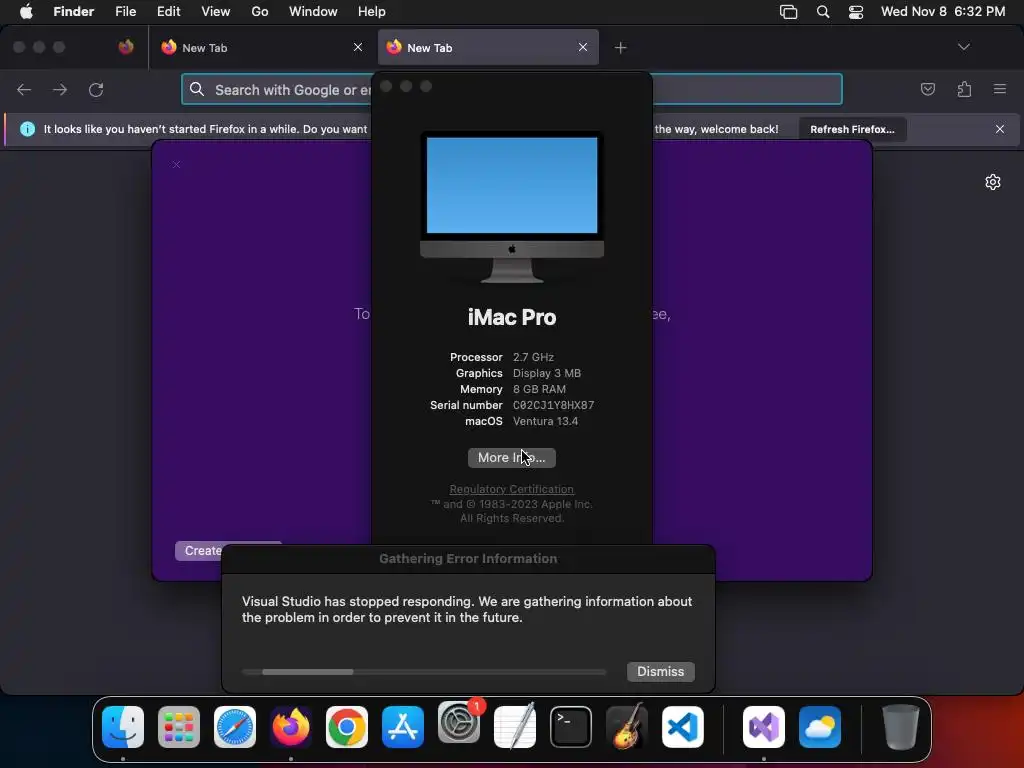Click the Ventura 13.4 version text
Screen dimensions: 1024x768
545,421
